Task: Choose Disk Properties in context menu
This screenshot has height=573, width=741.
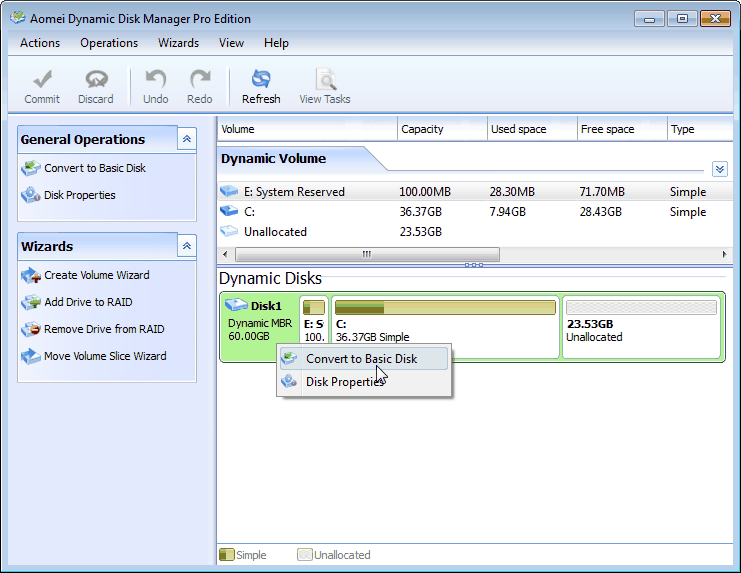Action: click(x=363, y=382)
